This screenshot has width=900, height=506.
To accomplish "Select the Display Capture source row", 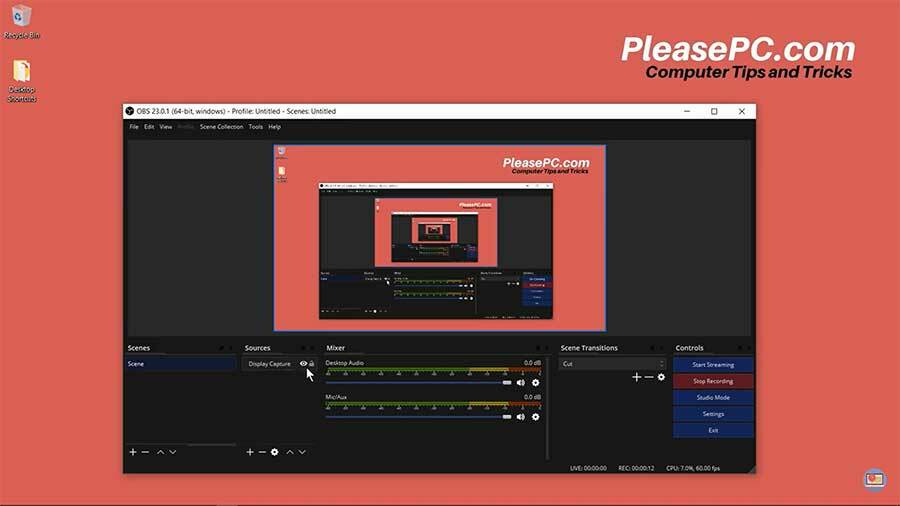I will pos(278,364).
